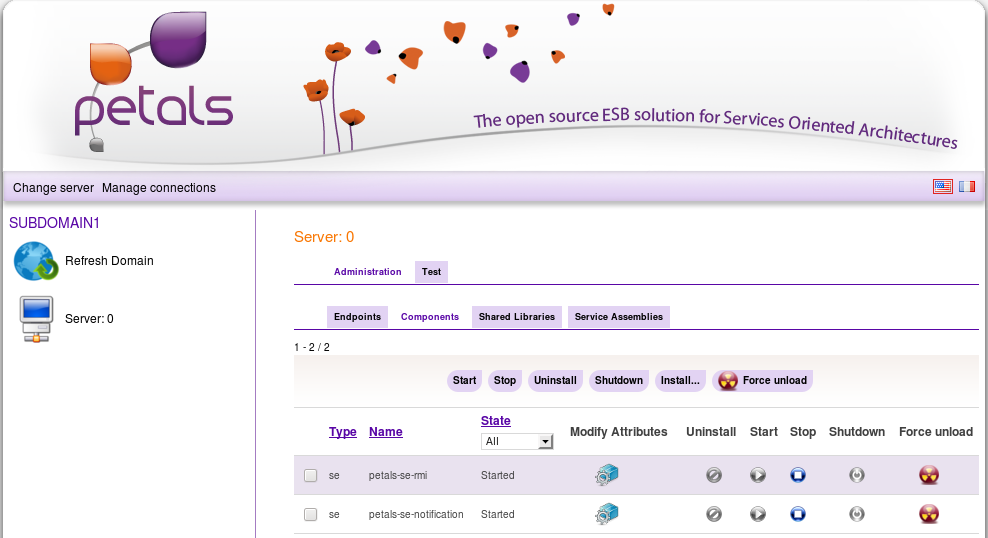
Task: Click Shutdown icon for petals-se-notification
Action: pos(856,514)
